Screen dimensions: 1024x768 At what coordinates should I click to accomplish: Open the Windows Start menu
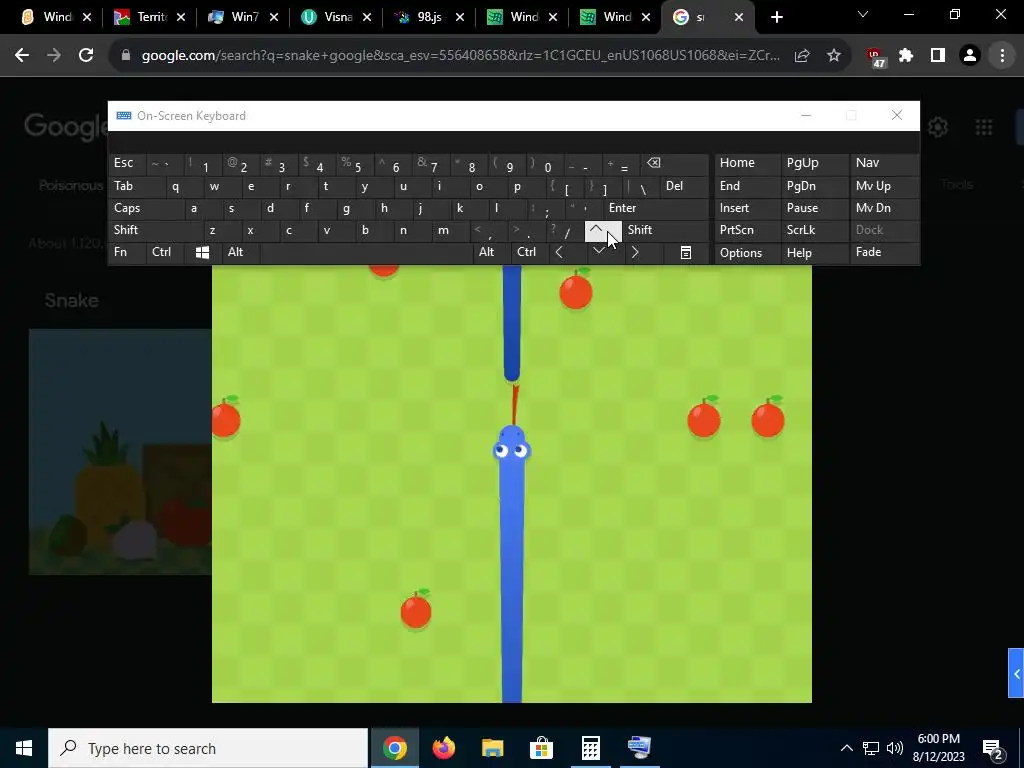[24, 748]
